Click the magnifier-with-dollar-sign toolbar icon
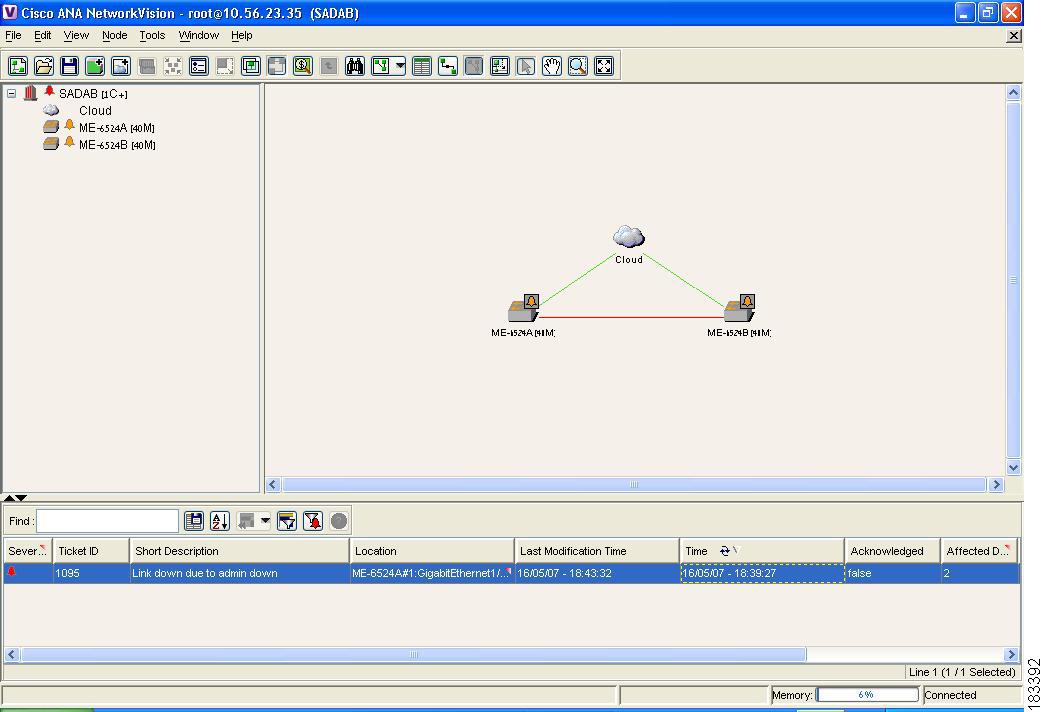This screenshot has height=712, width=1044. (x=303, y=66)
